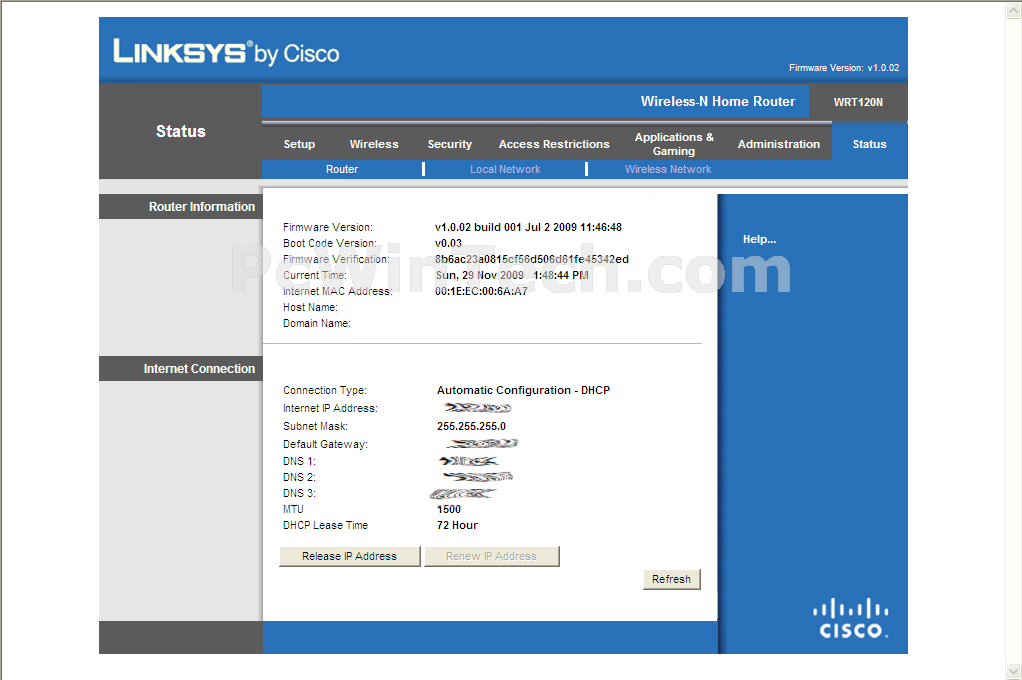Choose the Router sub-tab

(x=342, y=169)
